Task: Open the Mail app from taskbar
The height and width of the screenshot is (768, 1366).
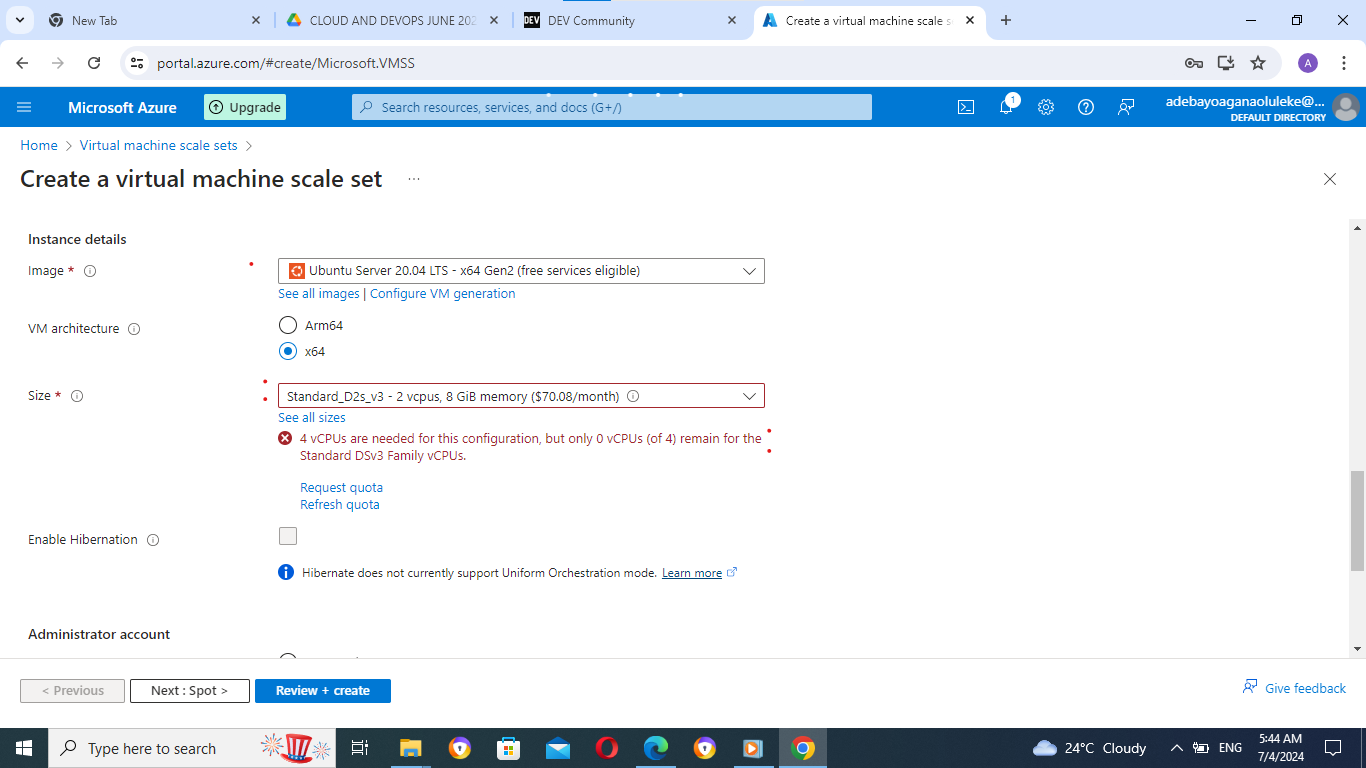Action: (558, 748)
